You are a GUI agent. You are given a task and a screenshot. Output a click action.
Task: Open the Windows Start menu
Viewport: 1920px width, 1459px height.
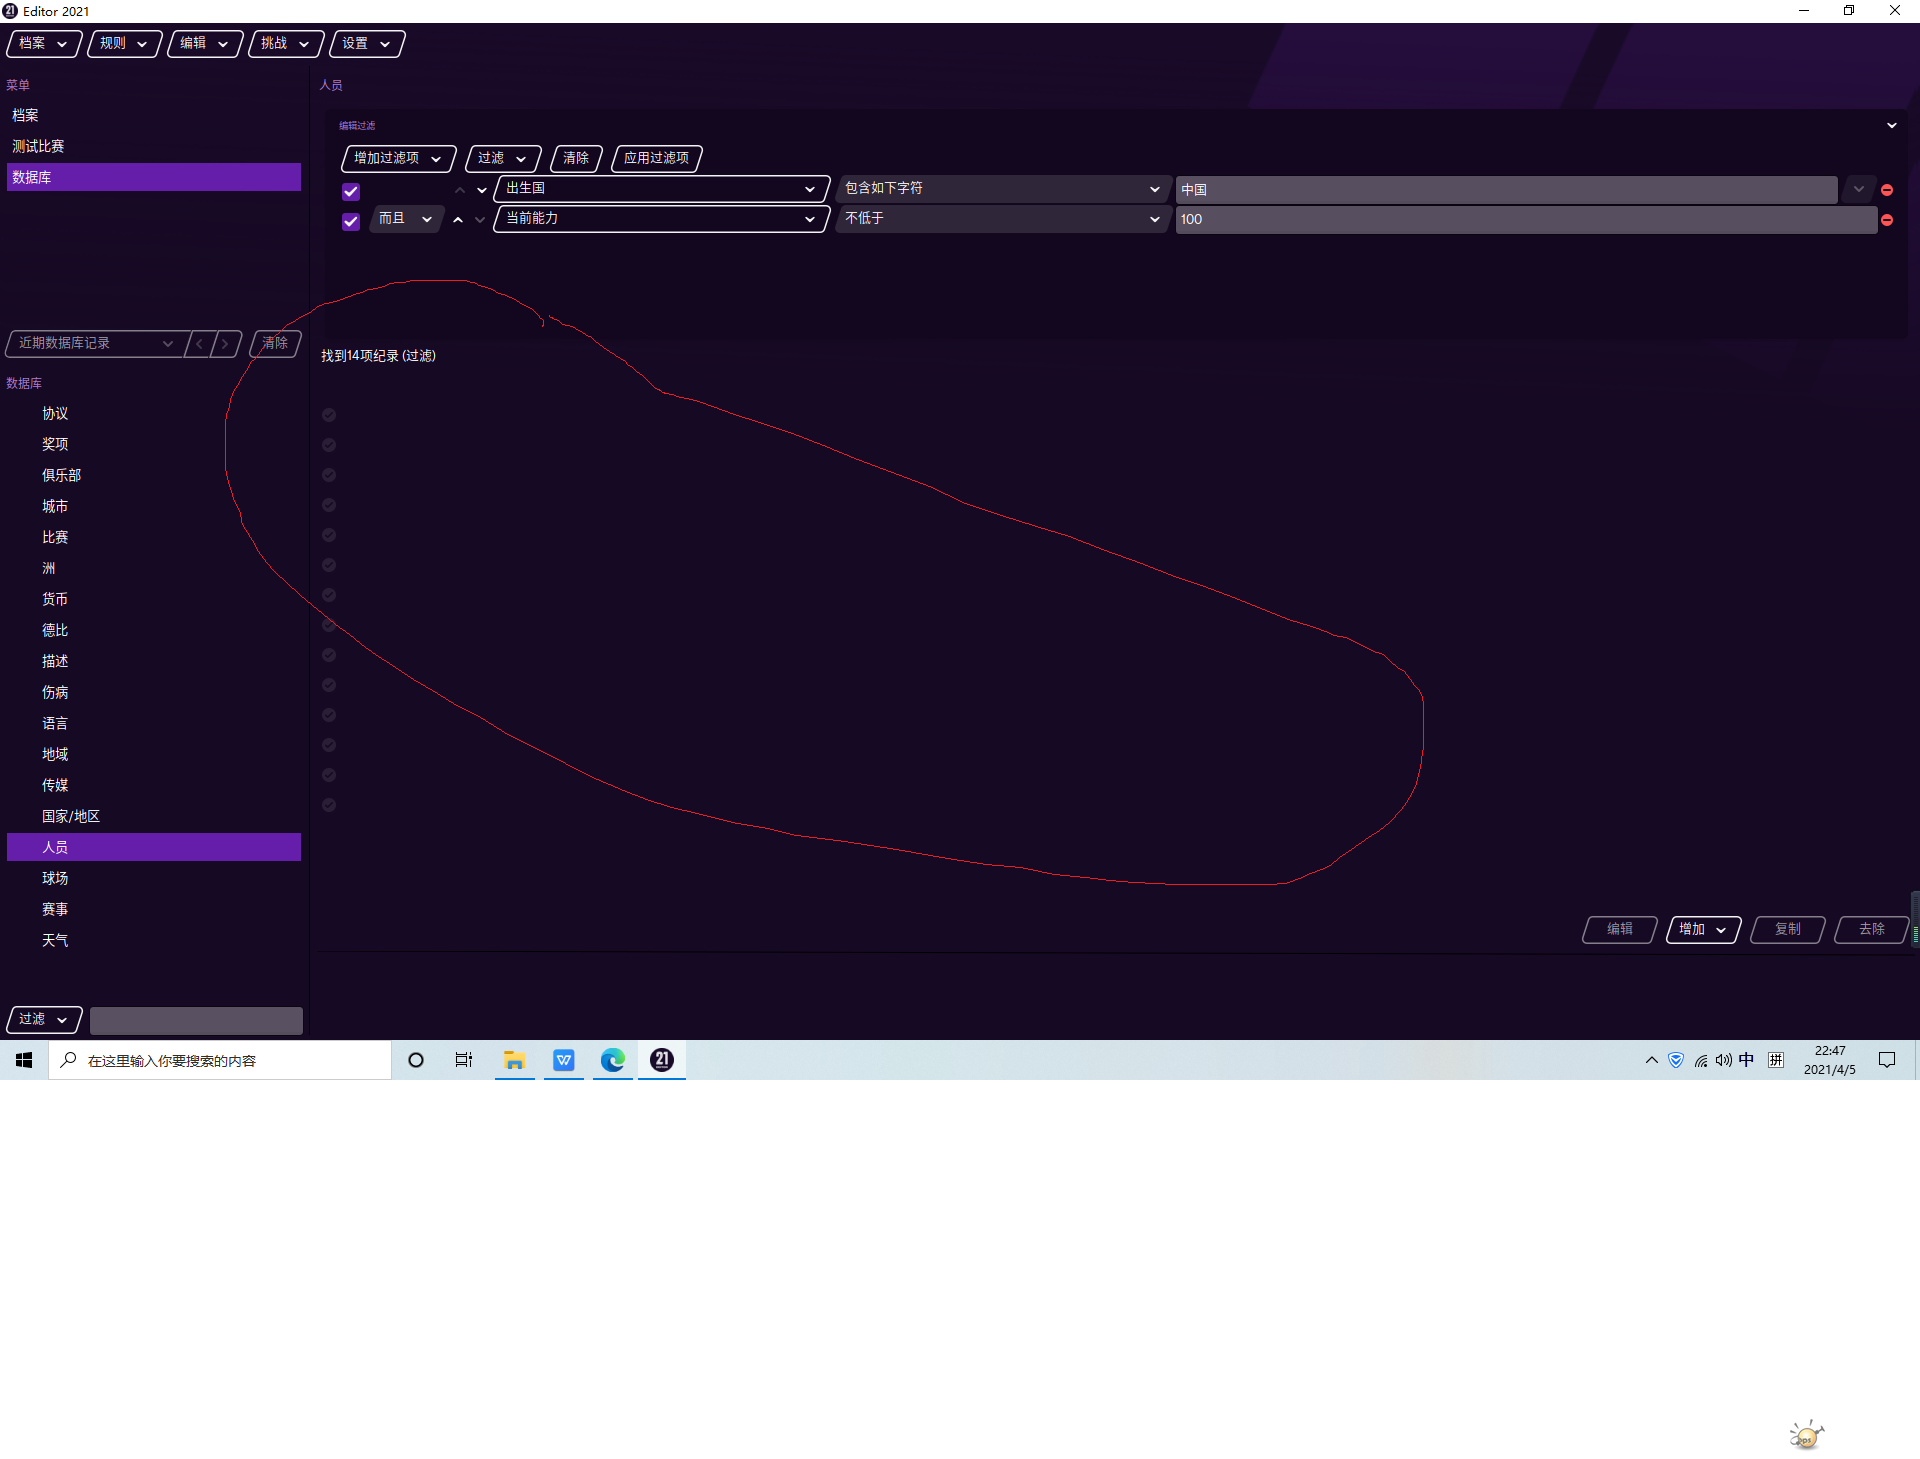pyautogui.click(x=24, y=1060)
